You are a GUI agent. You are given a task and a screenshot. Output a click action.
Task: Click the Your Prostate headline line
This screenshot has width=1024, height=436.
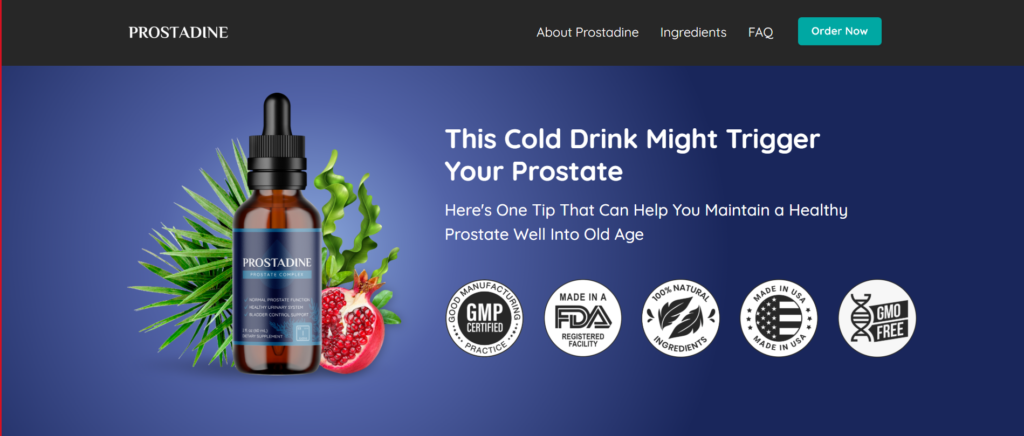coord(534,172)
